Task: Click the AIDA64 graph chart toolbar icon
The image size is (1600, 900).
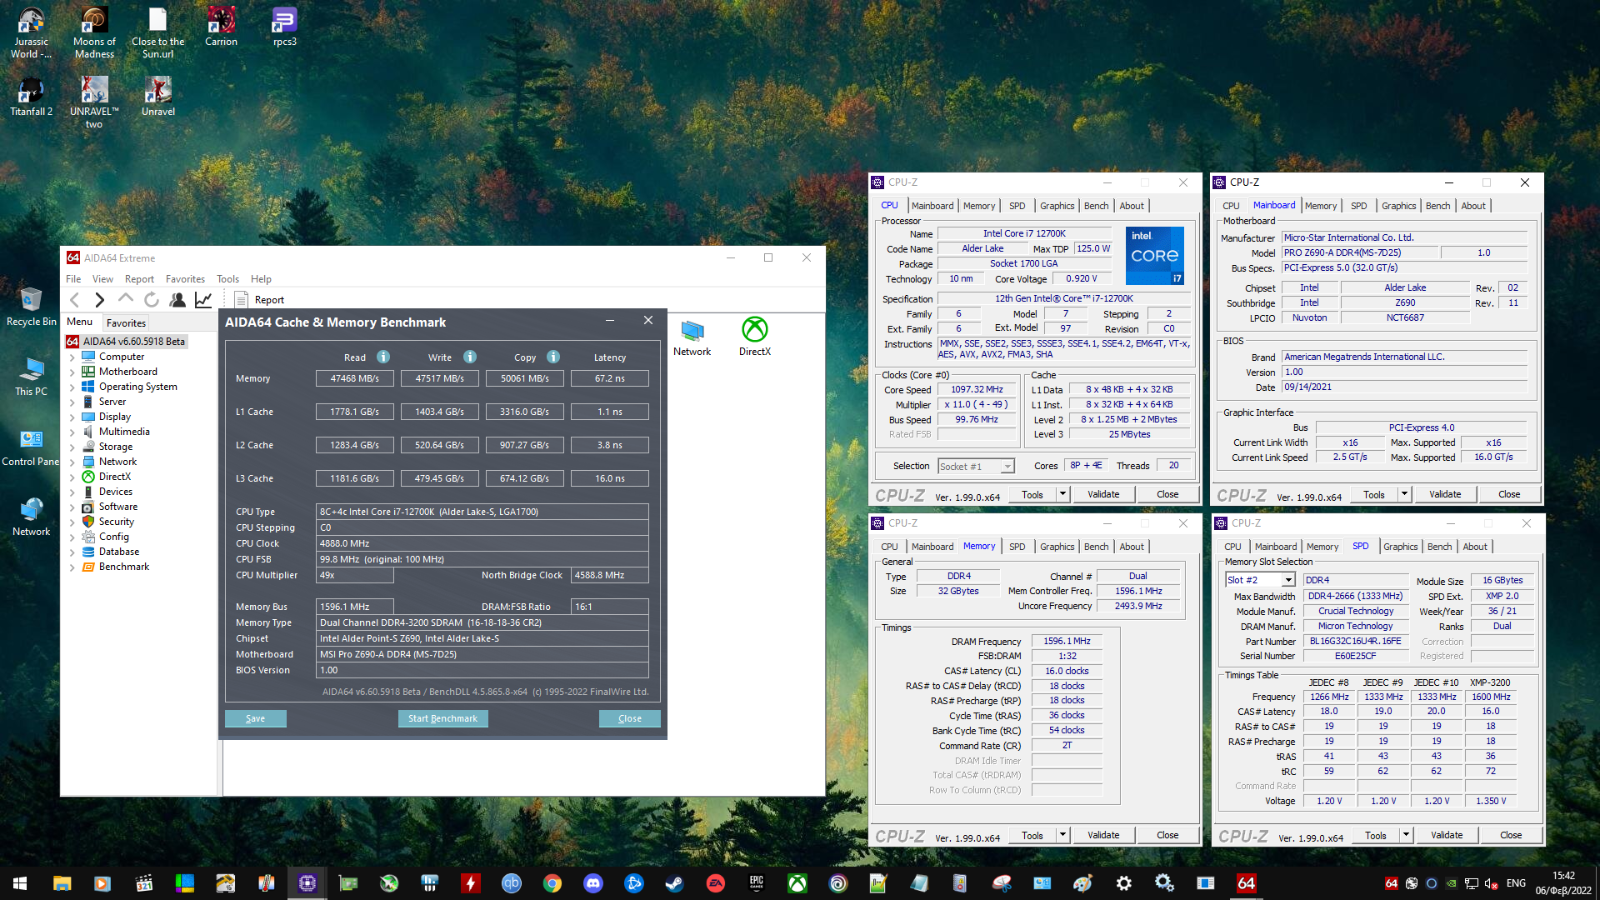Action: coord(203,299)
